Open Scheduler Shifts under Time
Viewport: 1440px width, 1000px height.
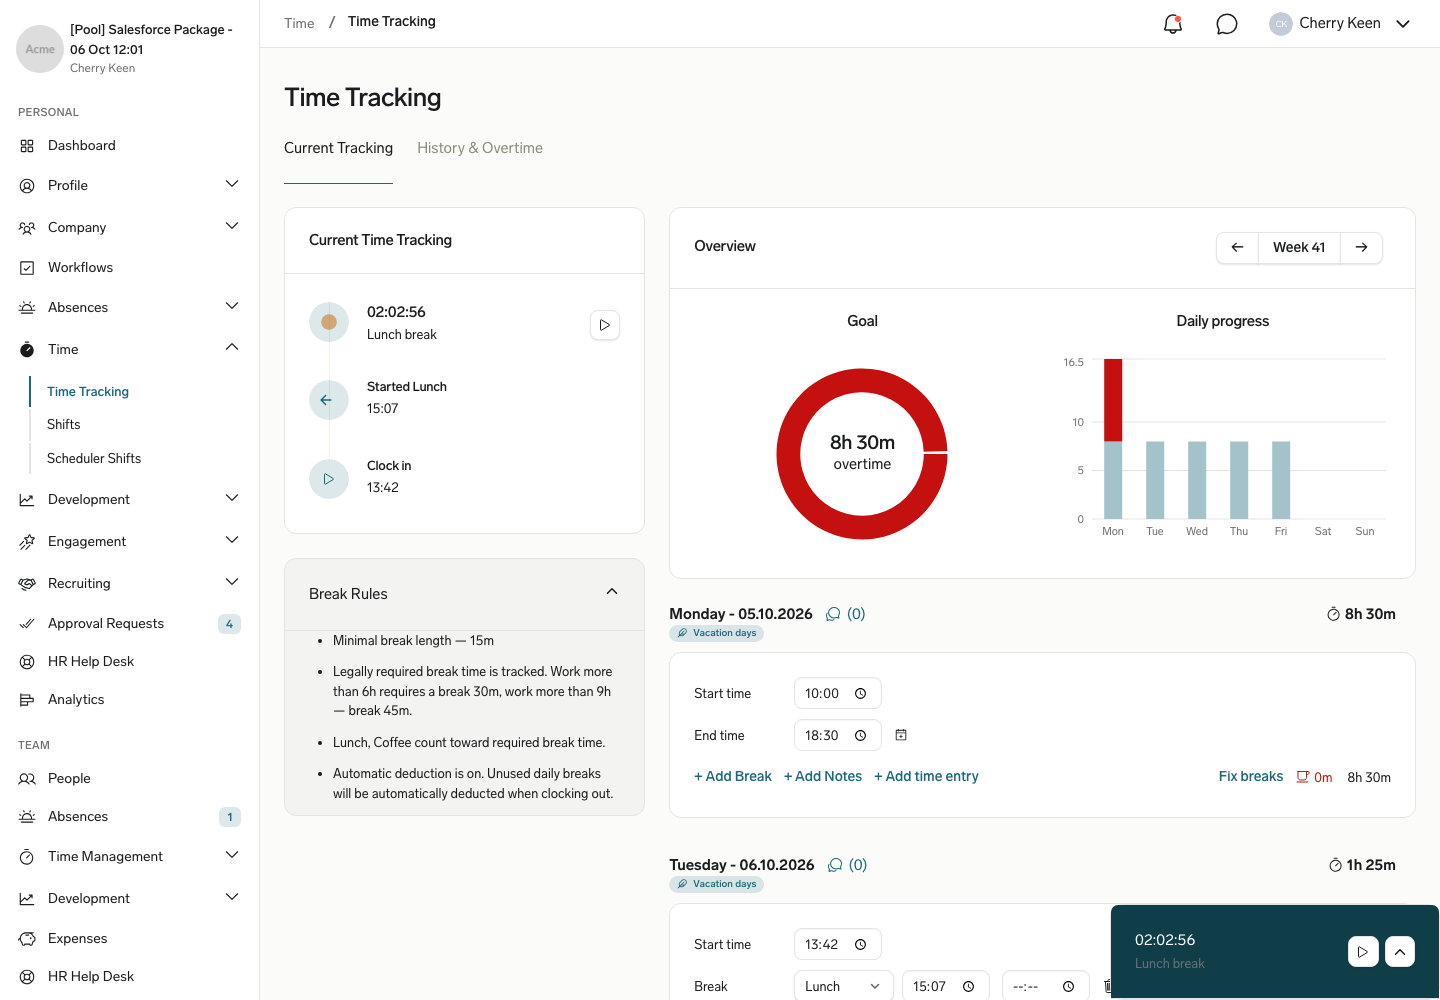point(94,459)
